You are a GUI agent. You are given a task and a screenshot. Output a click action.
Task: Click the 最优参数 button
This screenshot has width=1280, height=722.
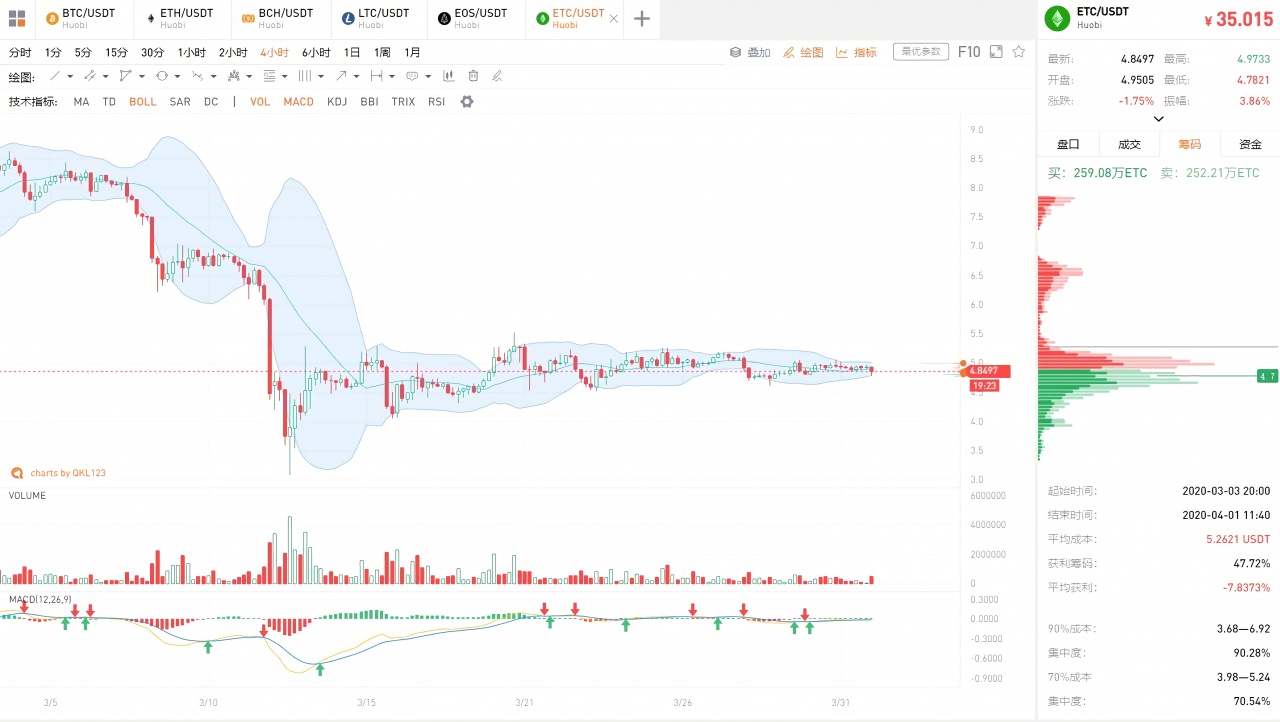click(920, 52)
